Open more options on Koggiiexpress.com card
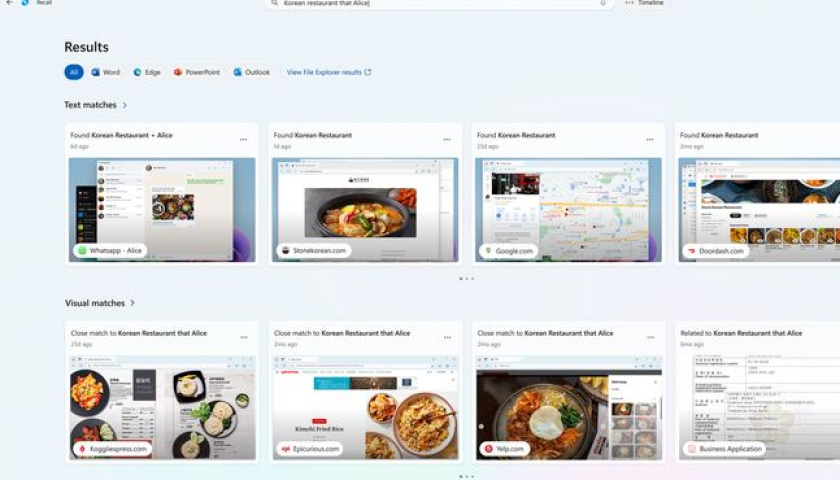 [x=243, y=338]
